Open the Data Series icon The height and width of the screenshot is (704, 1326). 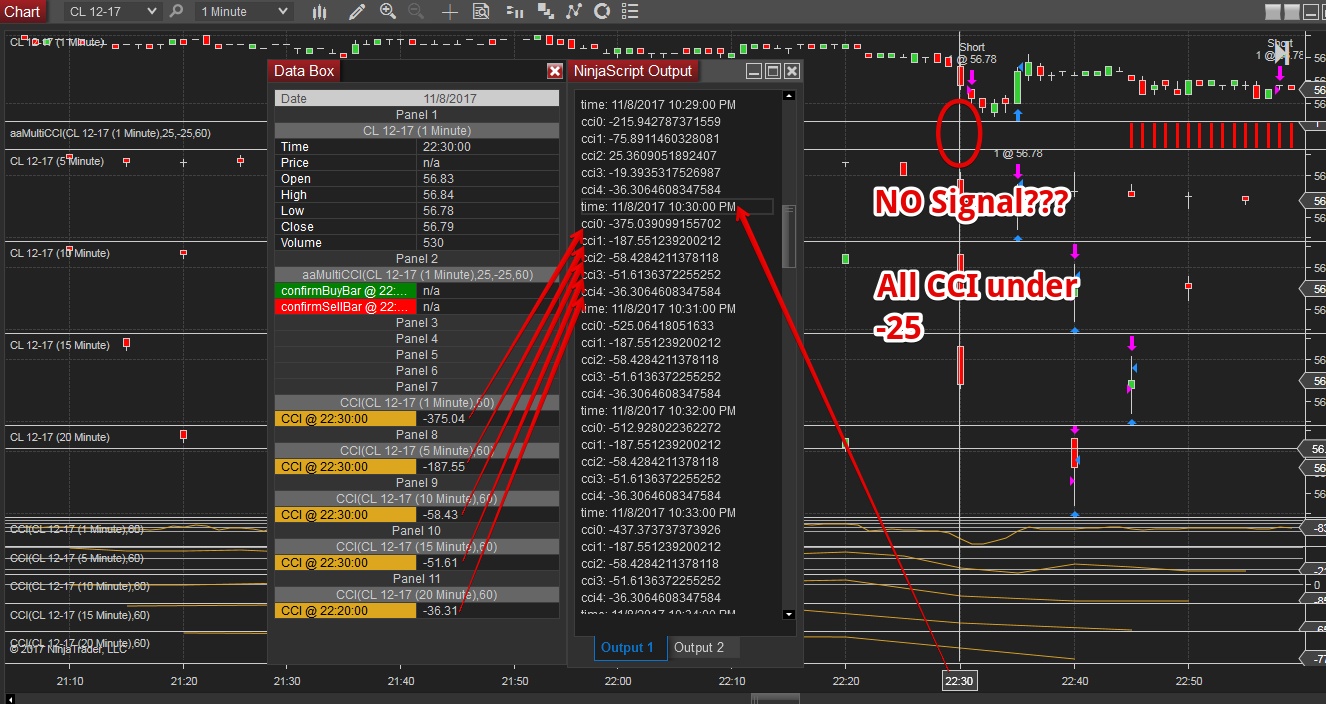(546, 11)
